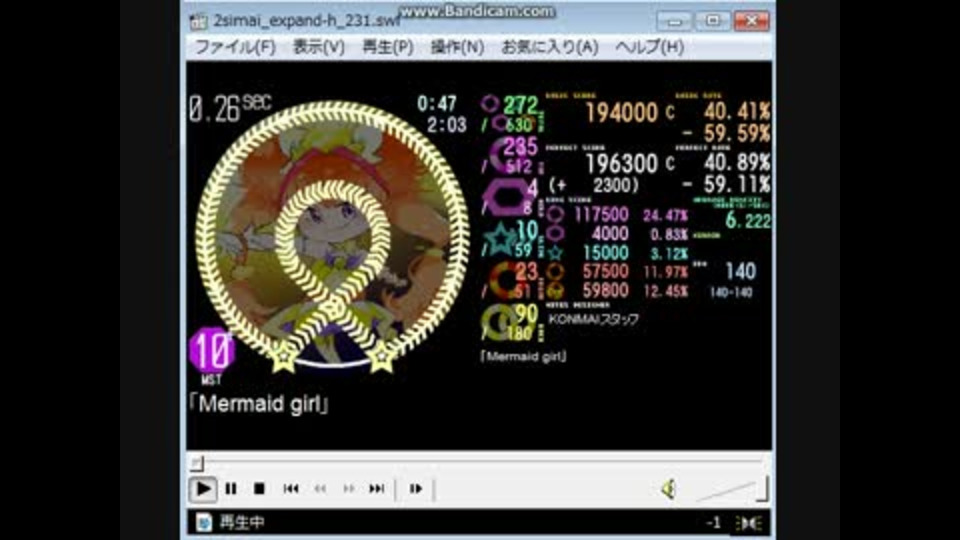960x540 pixels.
Task: Open the 操作(N) menu
Action: point(457,47)
